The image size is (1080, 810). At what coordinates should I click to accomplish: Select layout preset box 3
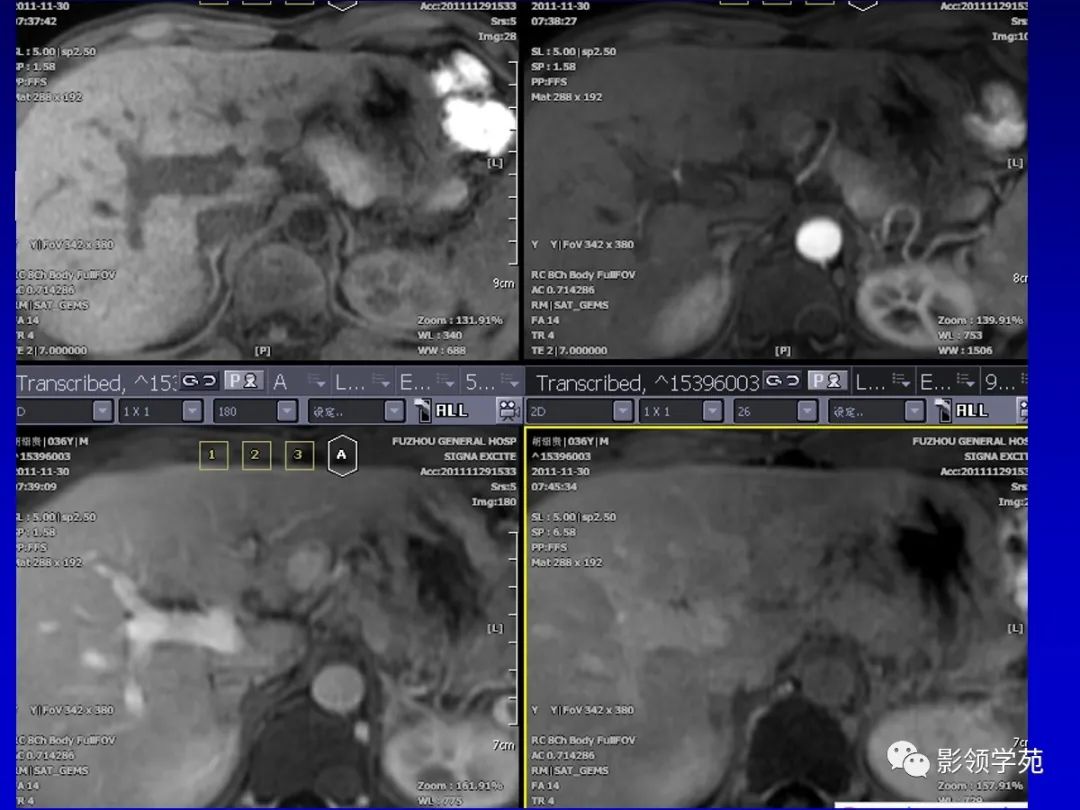click(299, 455)
